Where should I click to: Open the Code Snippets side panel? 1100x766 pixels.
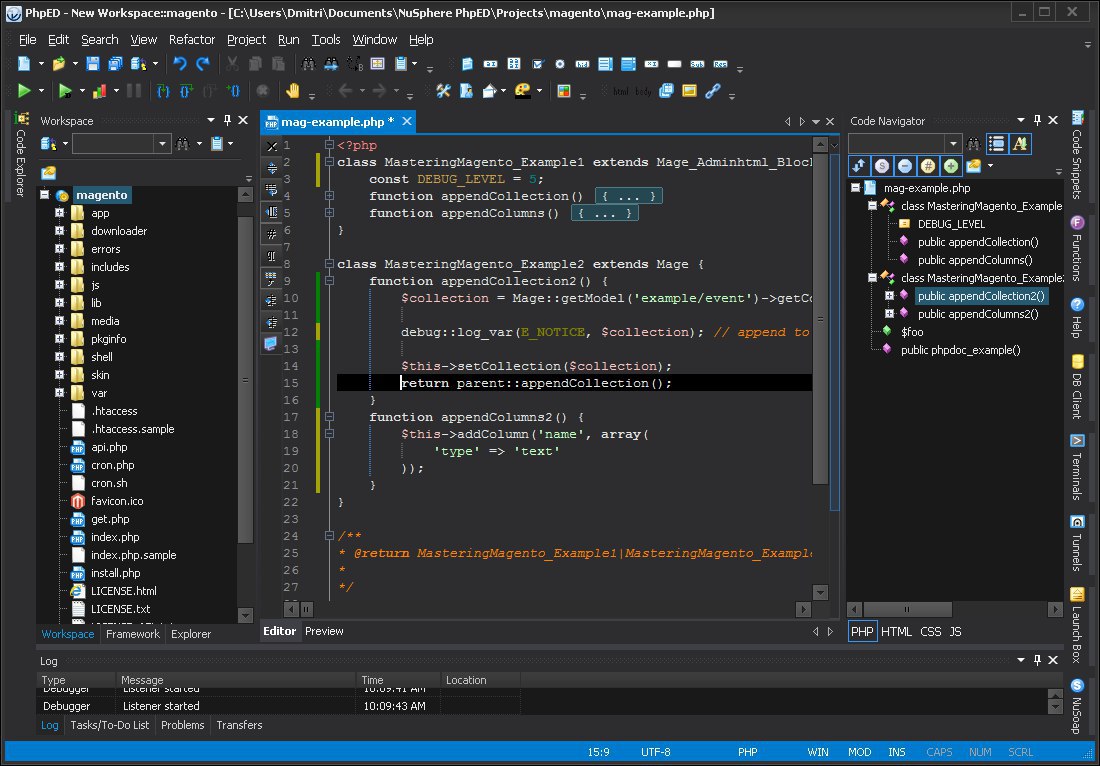(1077, 154)
